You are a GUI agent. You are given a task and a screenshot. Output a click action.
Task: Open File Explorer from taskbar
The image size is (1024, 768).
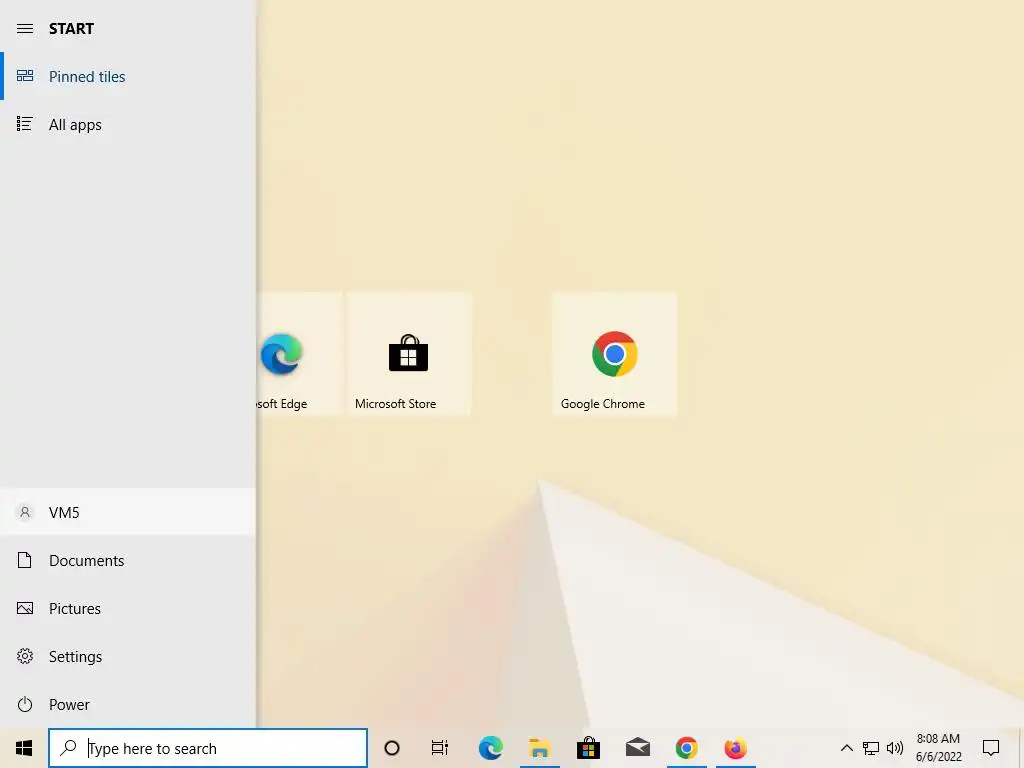[539, 748]
